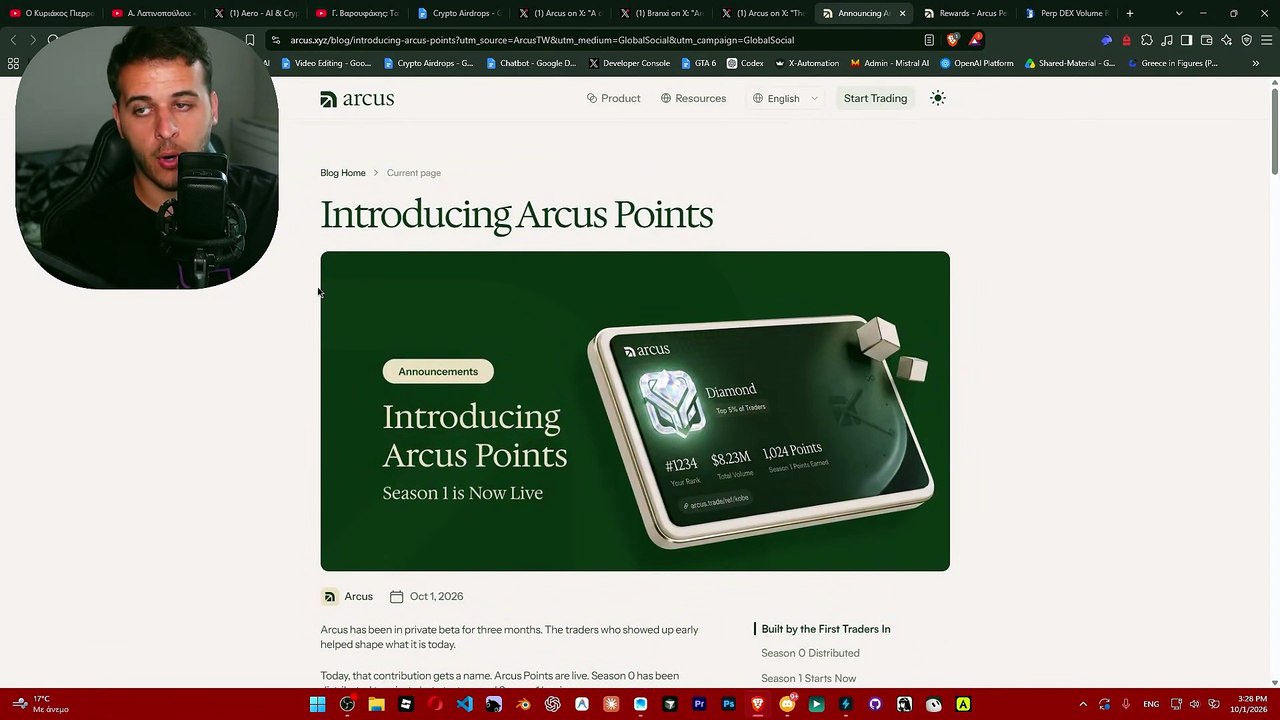Expand the system tray hidden icons chevron

(x=1083, y=704)
